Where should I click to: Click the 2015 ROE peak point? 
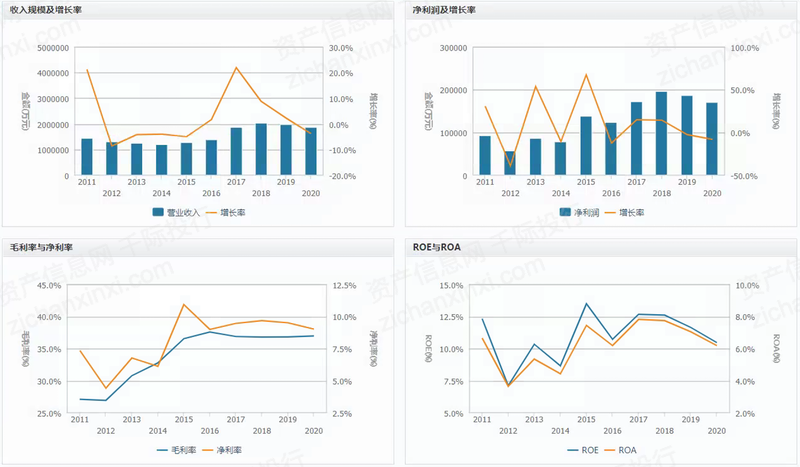tap(586, 303)
